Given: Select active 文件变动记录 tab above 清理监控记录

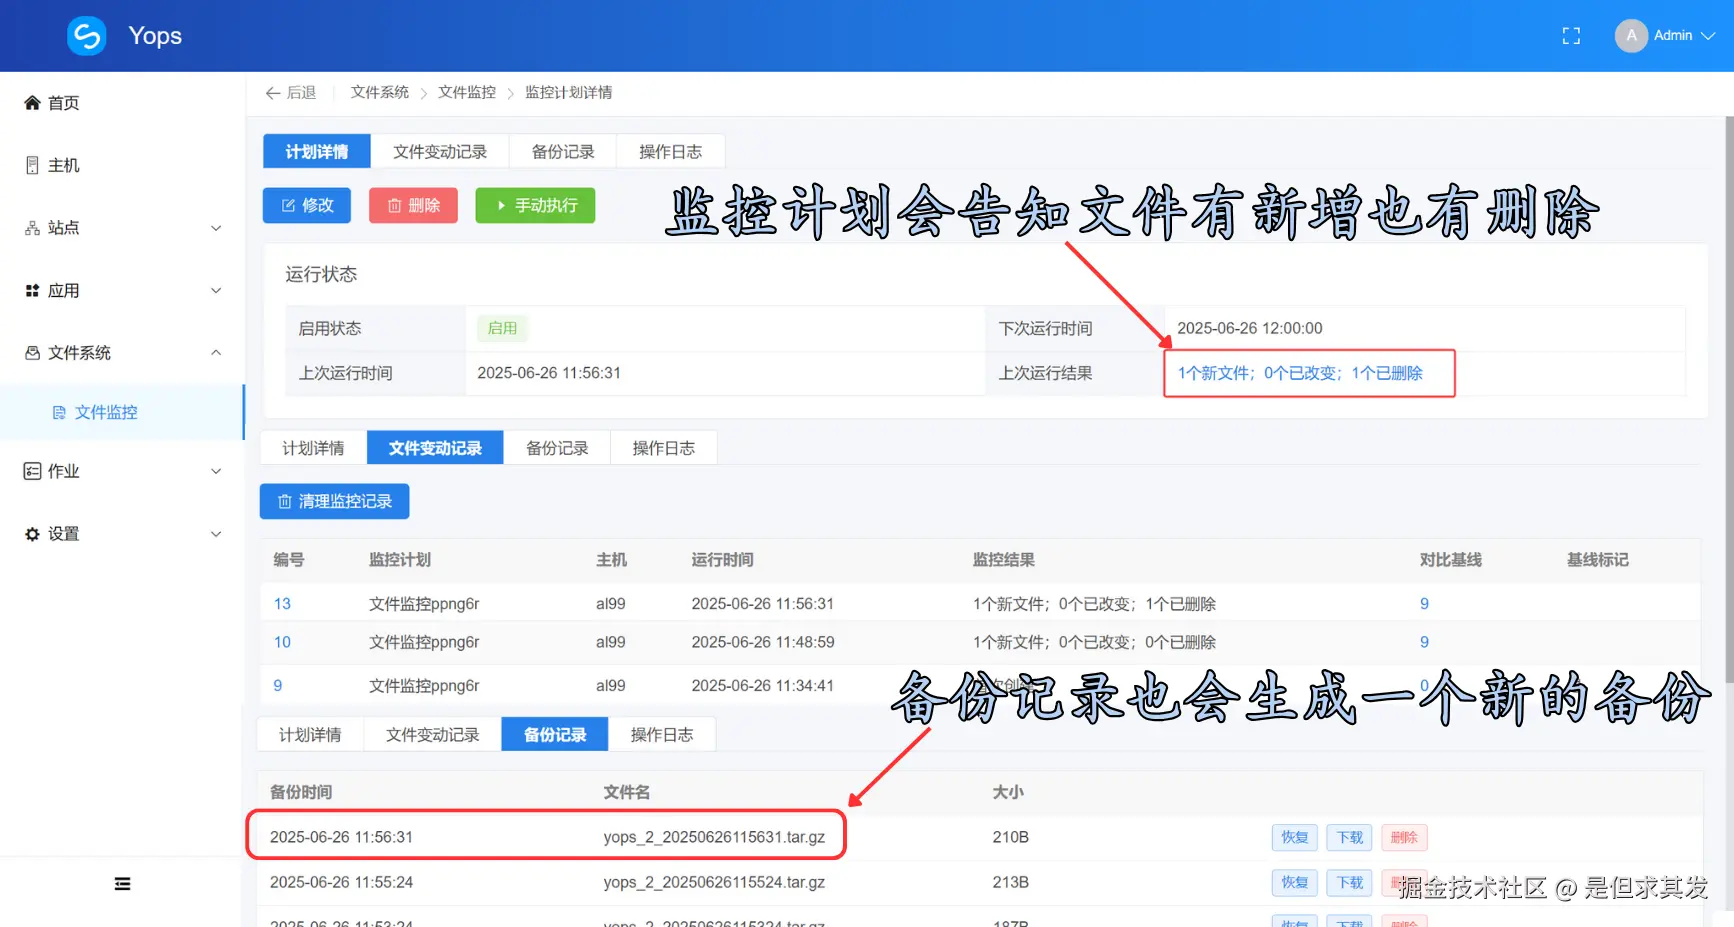Looking at the screenshot, I should coord(435,448).
